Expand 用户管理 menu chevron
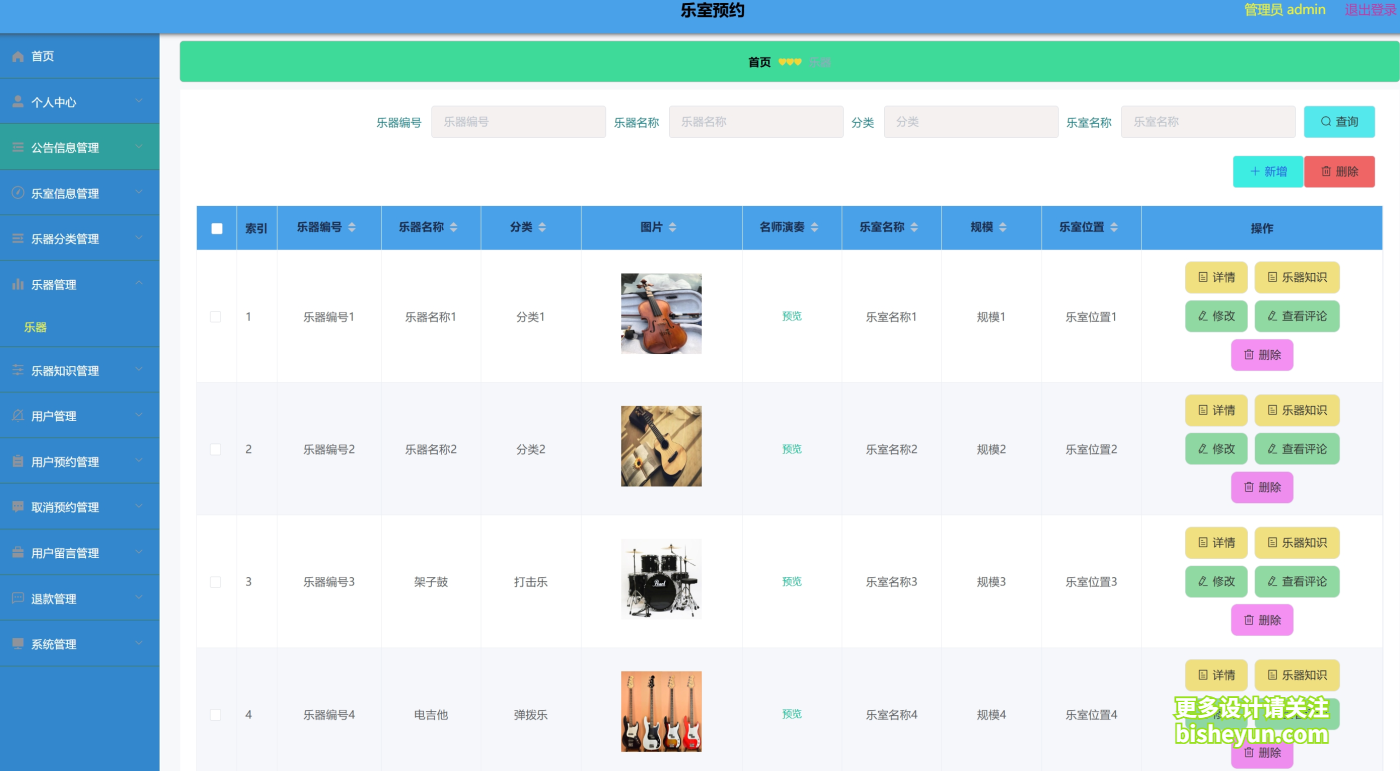 [139, 416]
